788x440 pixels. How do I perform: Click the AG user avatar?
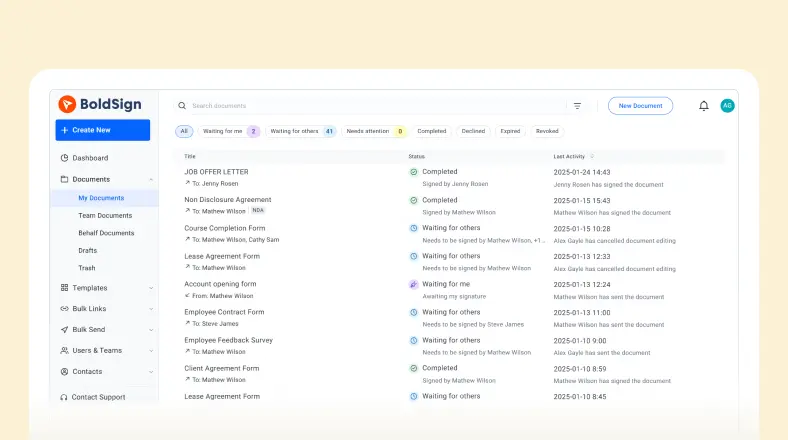point(727,106)
